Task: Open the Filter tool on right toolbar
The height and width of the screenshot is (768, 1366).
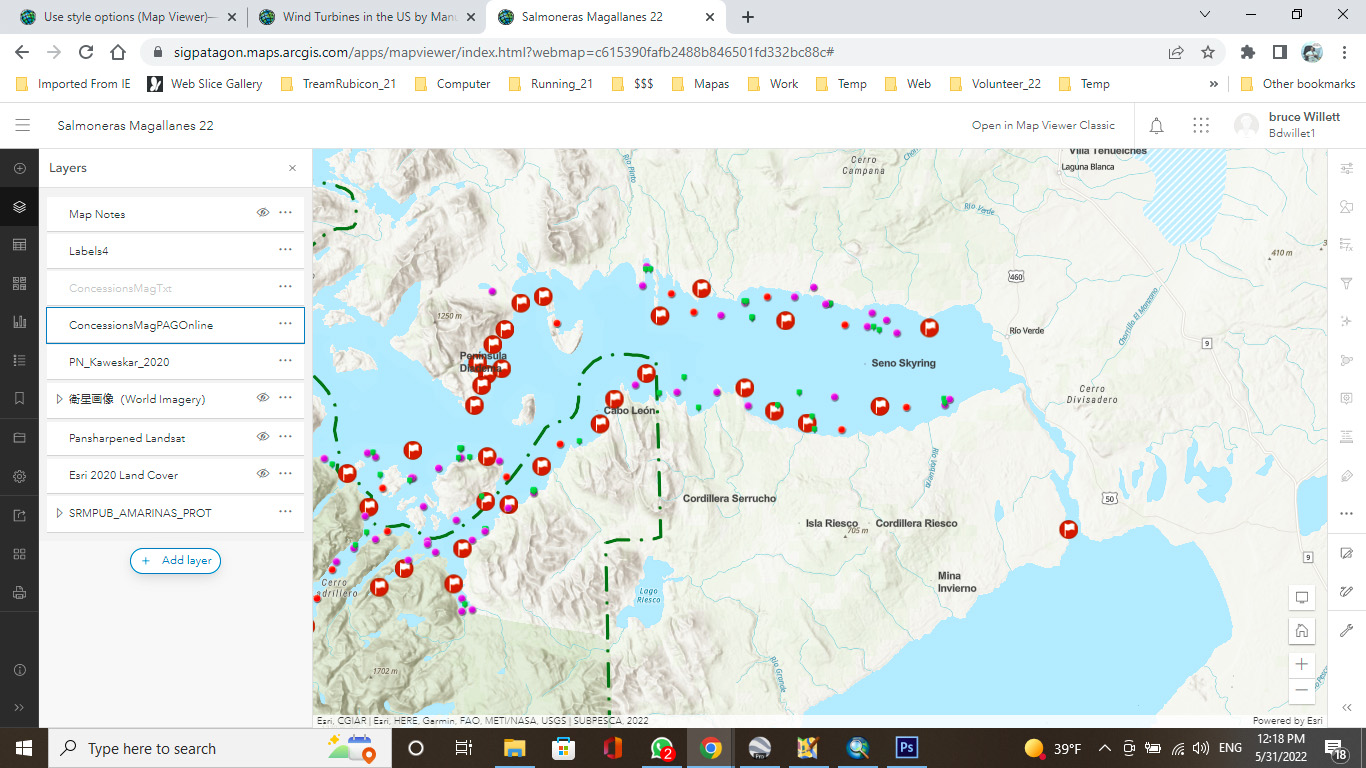Action: click(1346, 284)
